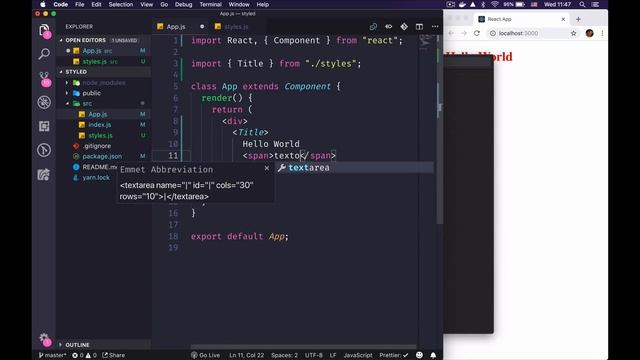Expand the node_modules folder
Image resolution: width=640 pixels, height=360 pixels.
click(x=104, y=83)
